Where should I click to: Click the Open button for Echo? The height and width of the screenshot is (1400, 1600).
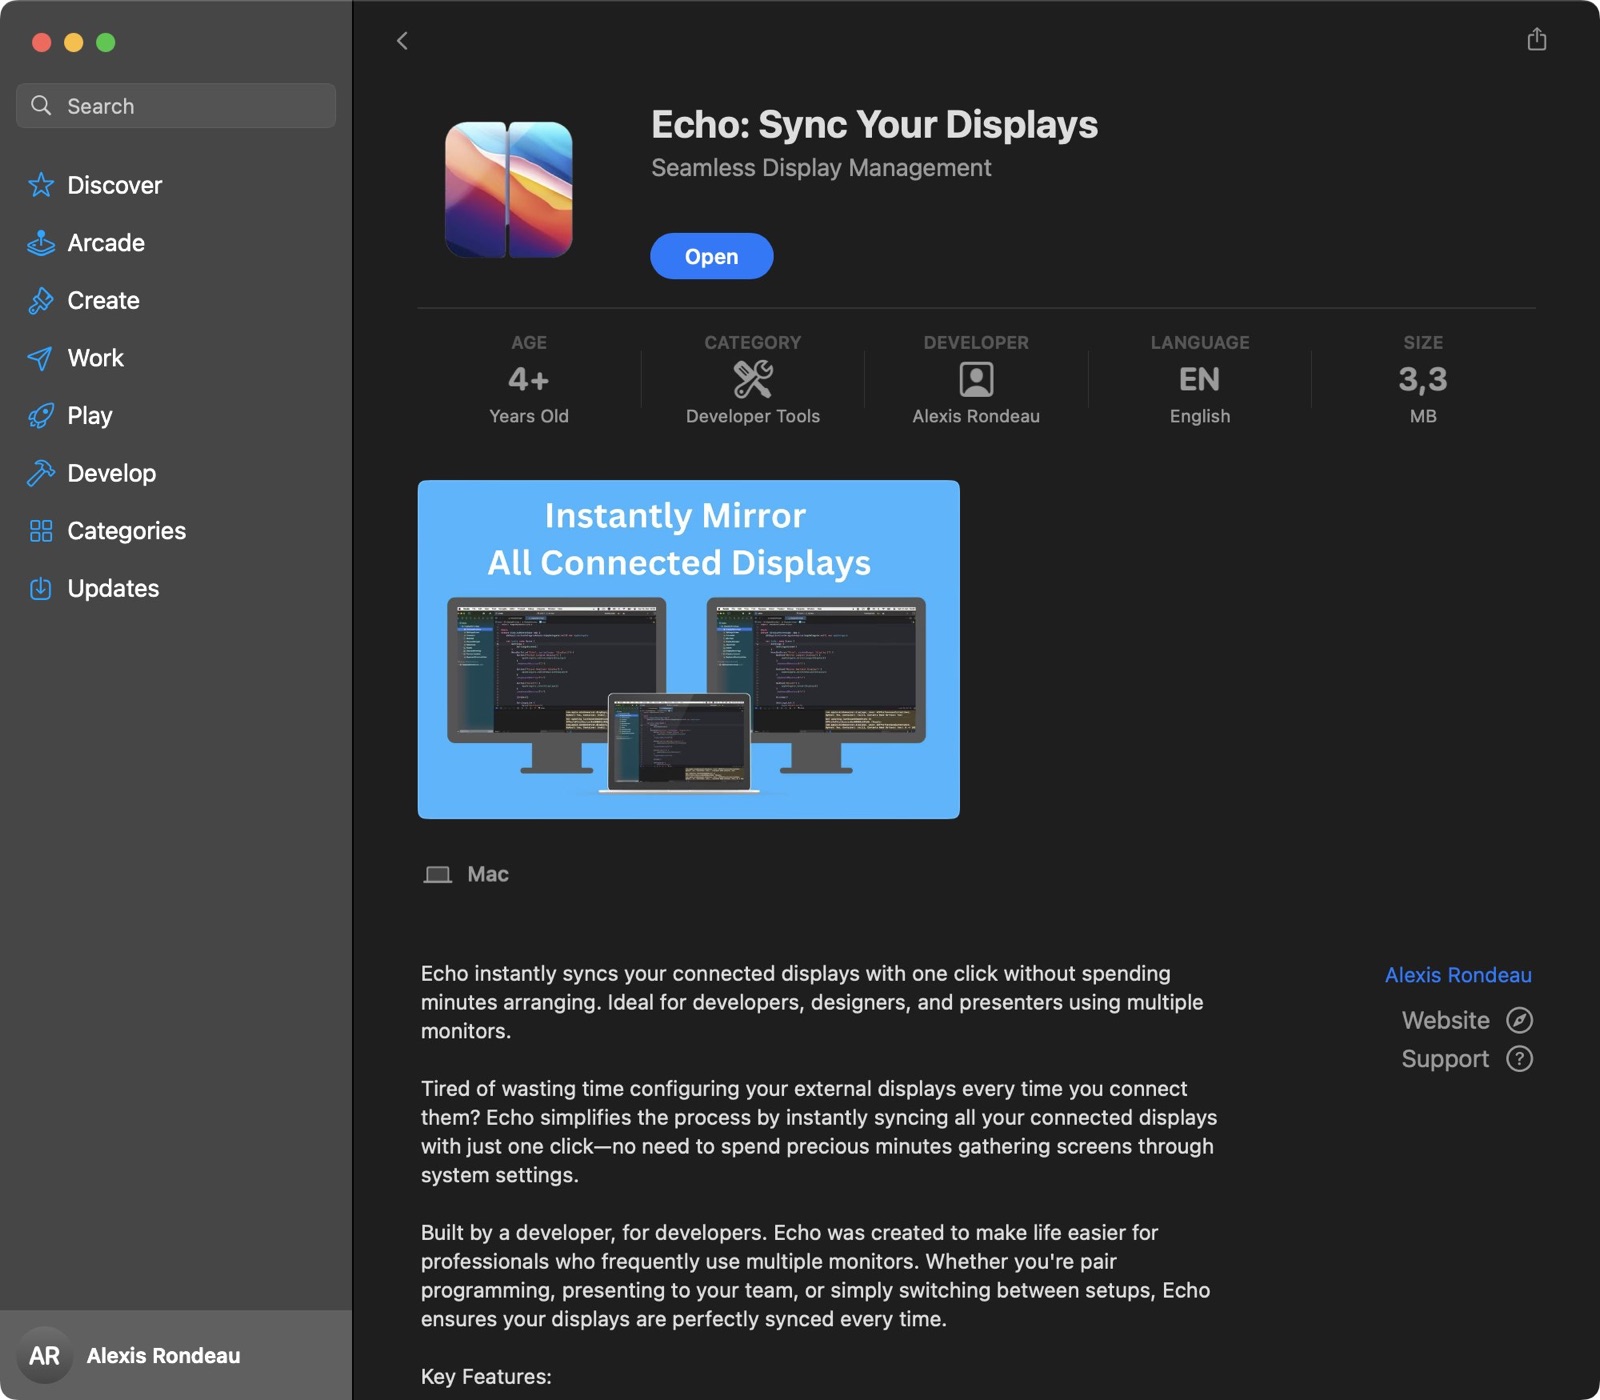coord(711,256)
